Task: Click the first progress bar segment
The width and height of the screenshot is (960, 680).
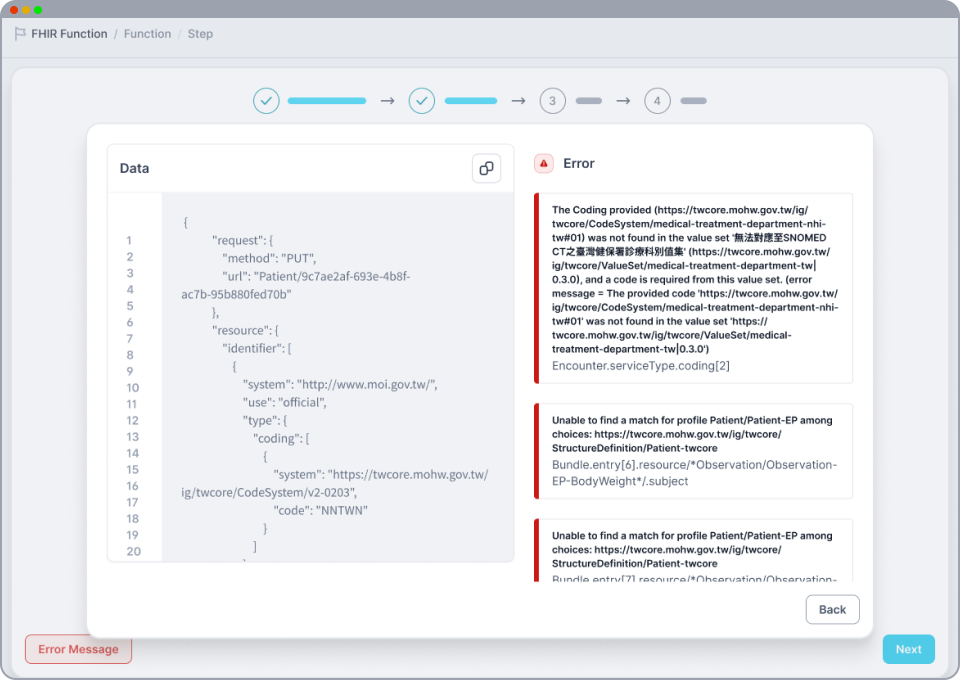Action: pos(326,101)
